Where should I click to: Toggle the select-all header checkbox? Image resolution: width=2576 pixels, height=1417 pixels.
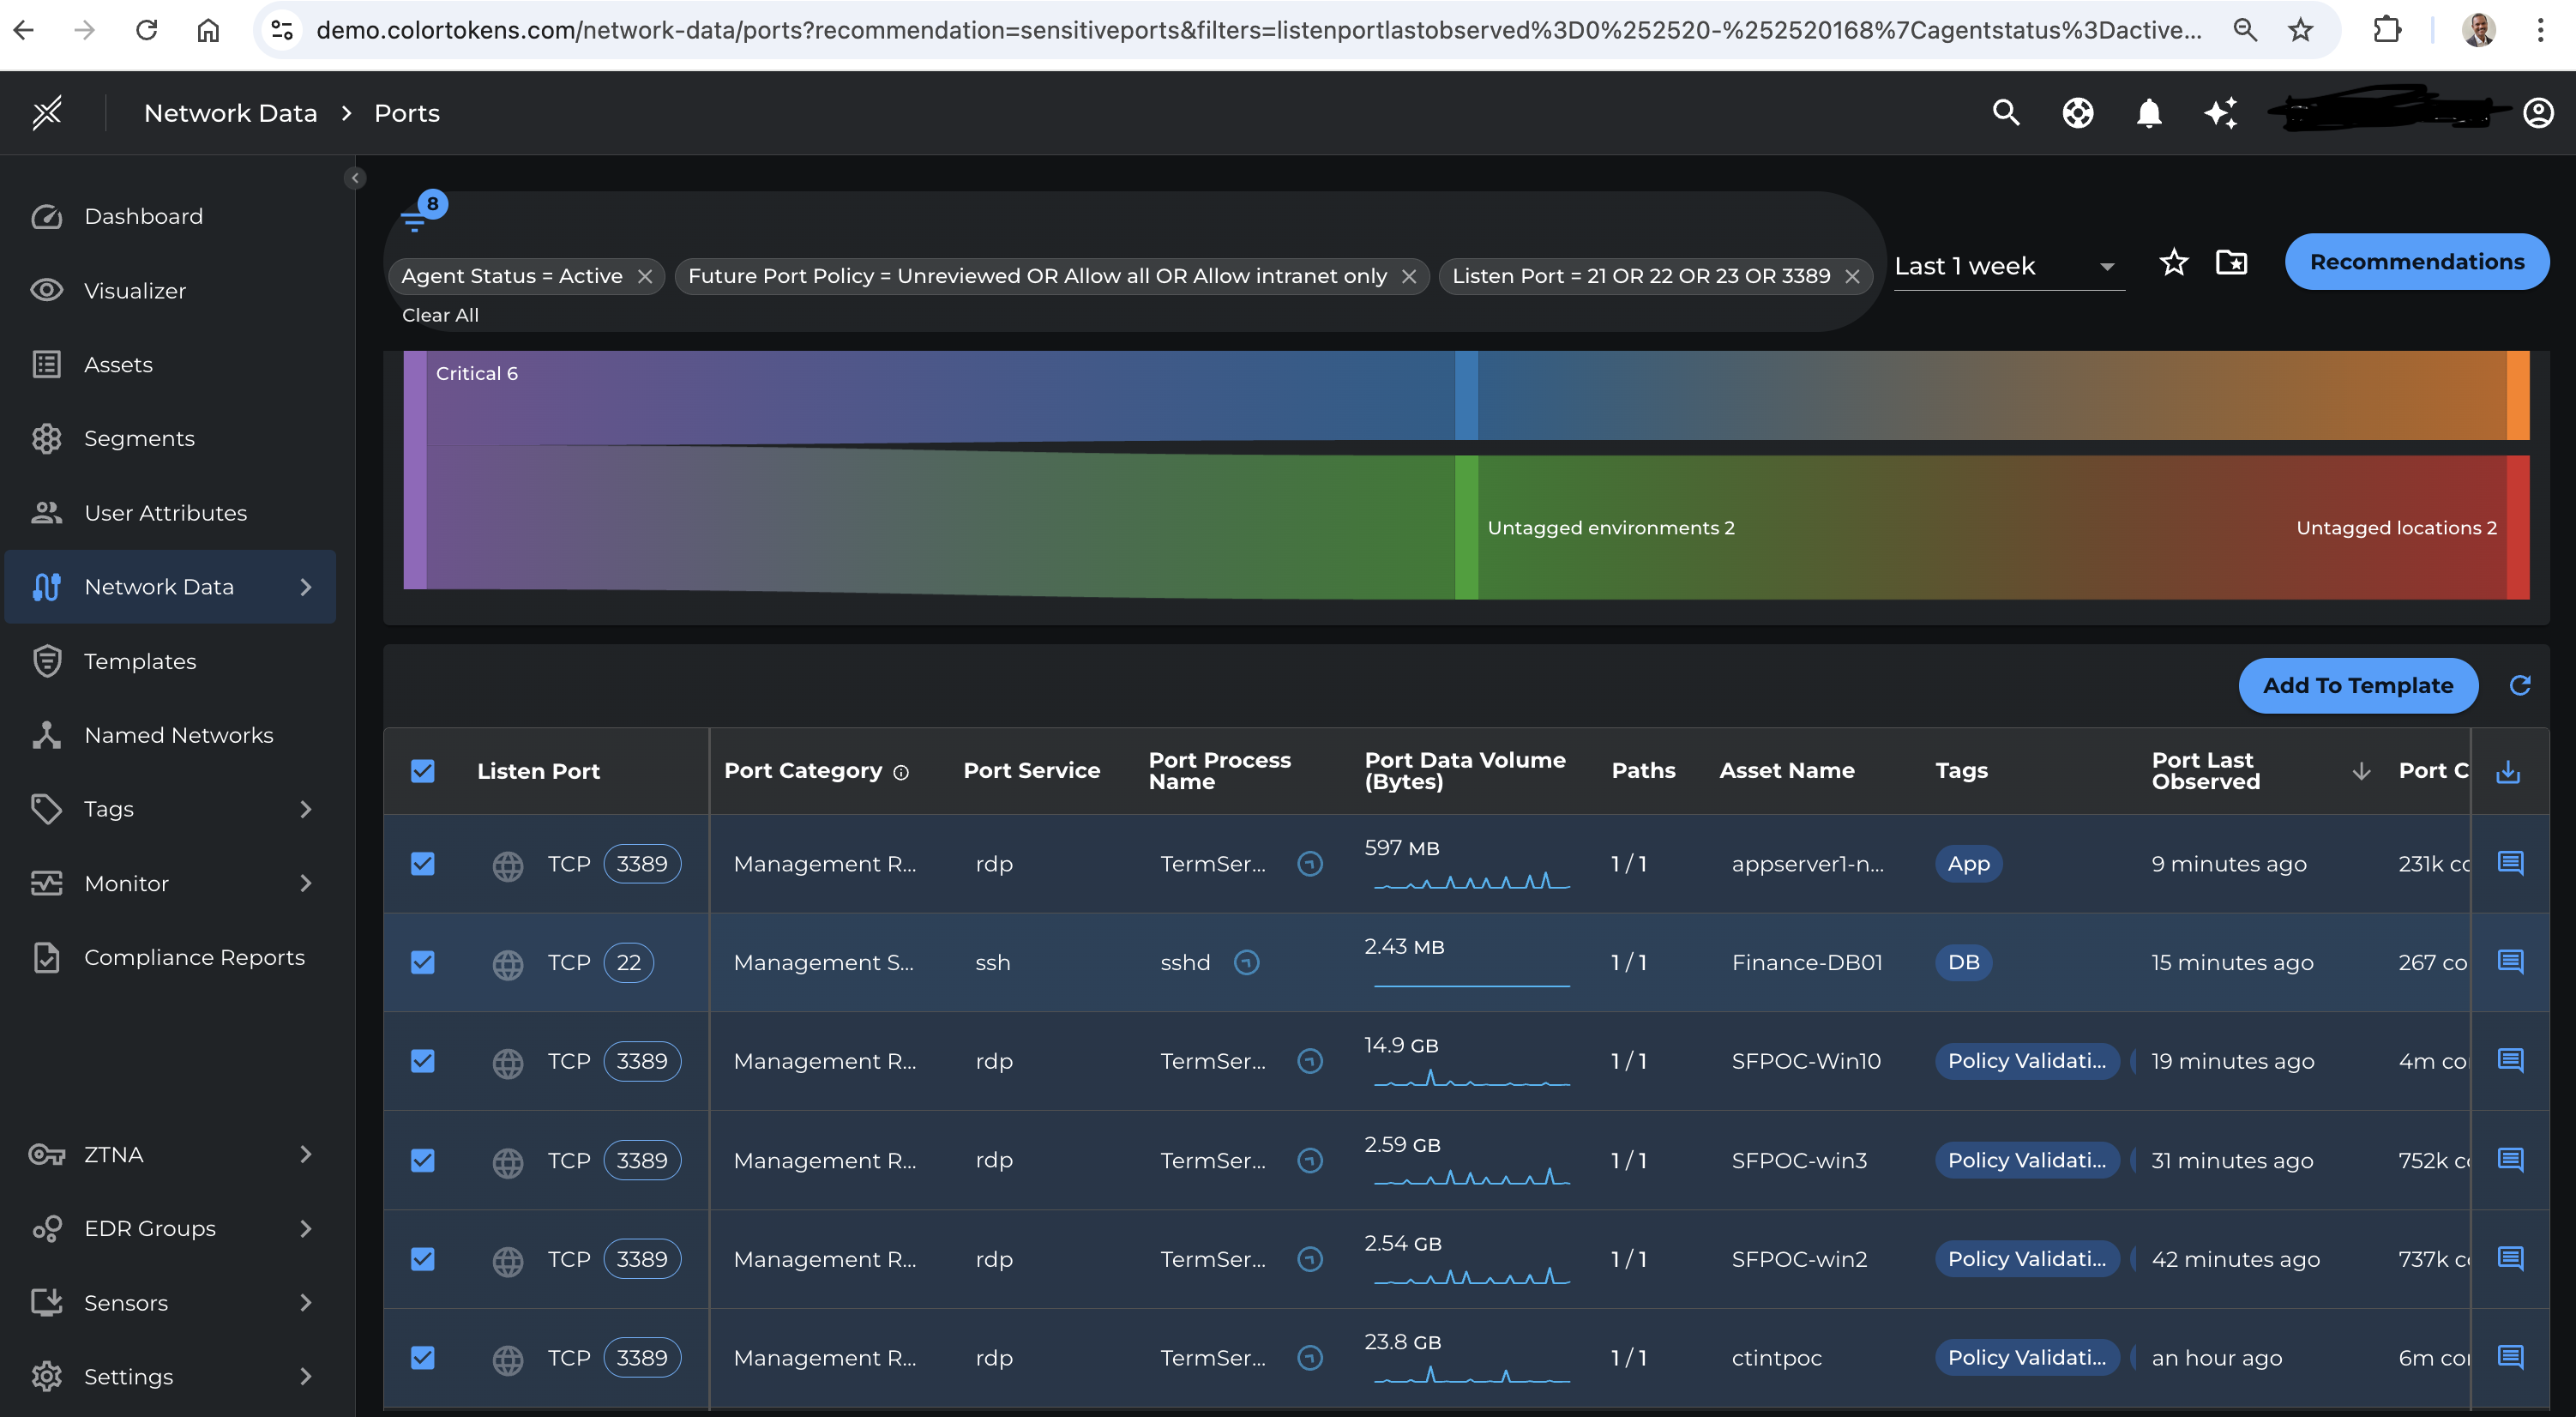pos(423,771)
